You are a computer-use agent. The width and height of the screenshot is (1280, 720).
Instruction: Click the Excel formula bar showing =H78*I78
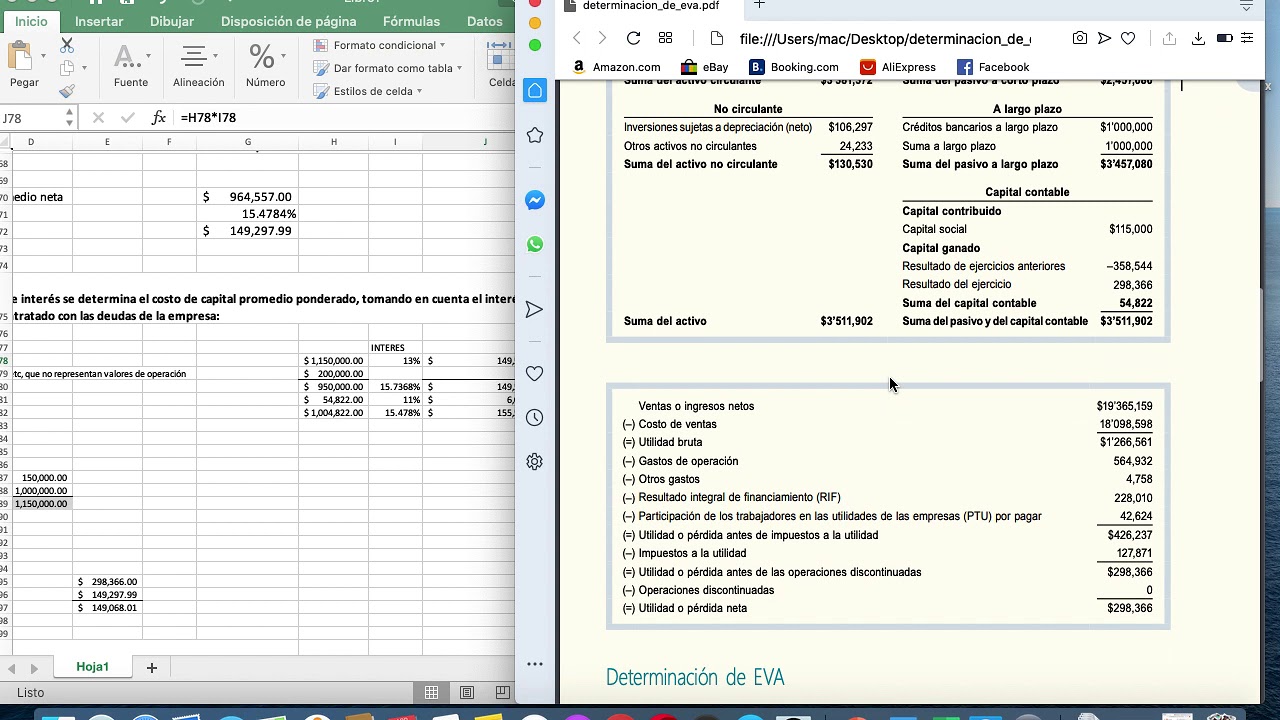[346, 118]
